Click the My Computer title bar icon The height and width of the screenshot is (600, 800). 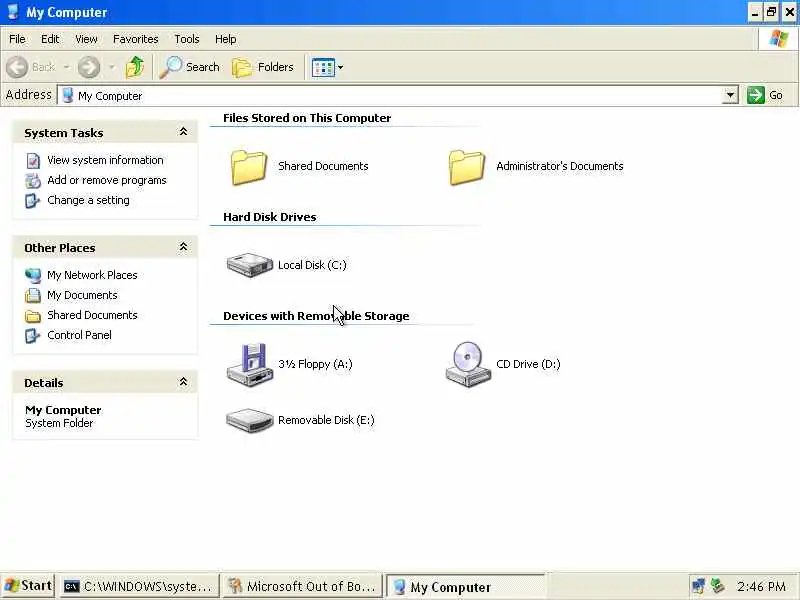(x=13, y=12)
